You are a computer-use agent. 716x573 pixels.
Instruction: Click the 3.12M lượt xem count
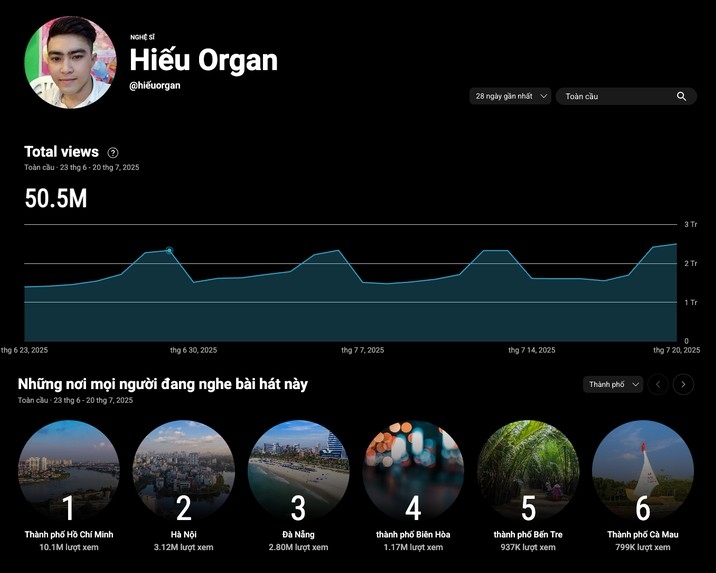(184, 547)
